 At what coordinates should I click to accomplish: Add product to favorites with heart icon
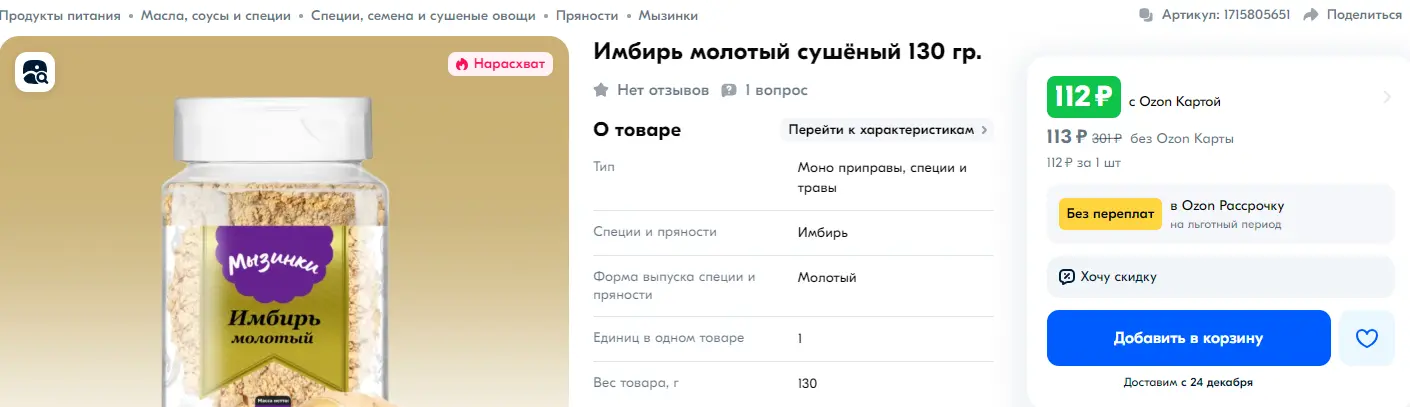pyautogui.click(x=1366, y=338)
